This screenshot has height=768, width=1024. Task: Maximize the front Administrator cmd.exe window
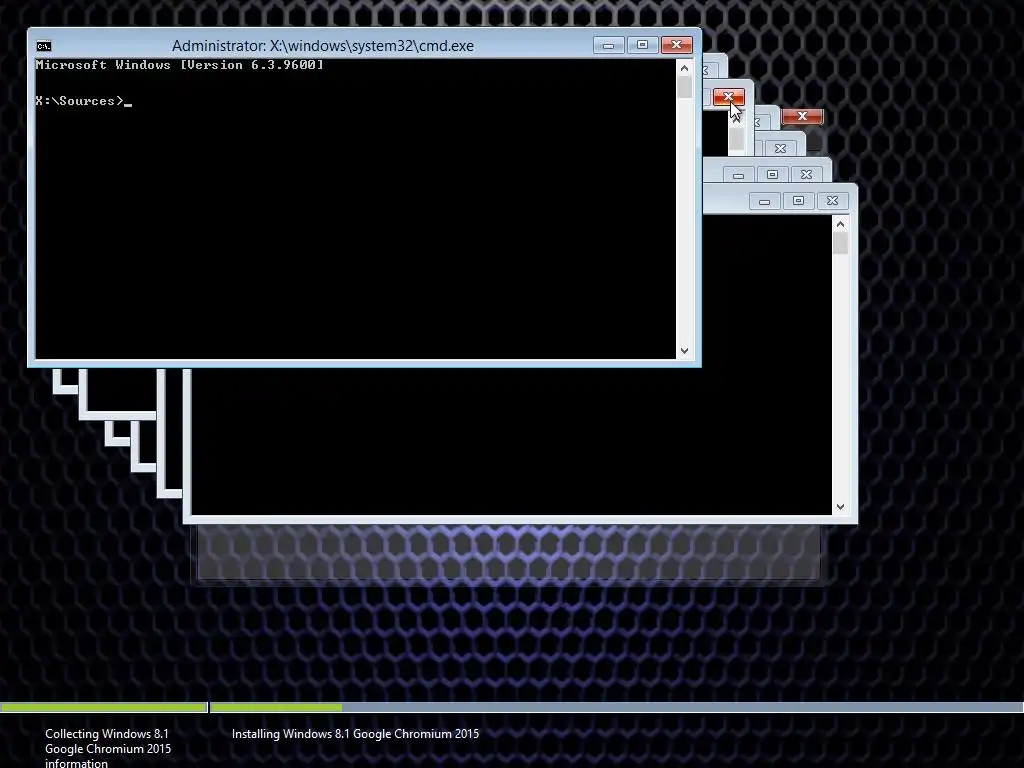pos(642,45)
